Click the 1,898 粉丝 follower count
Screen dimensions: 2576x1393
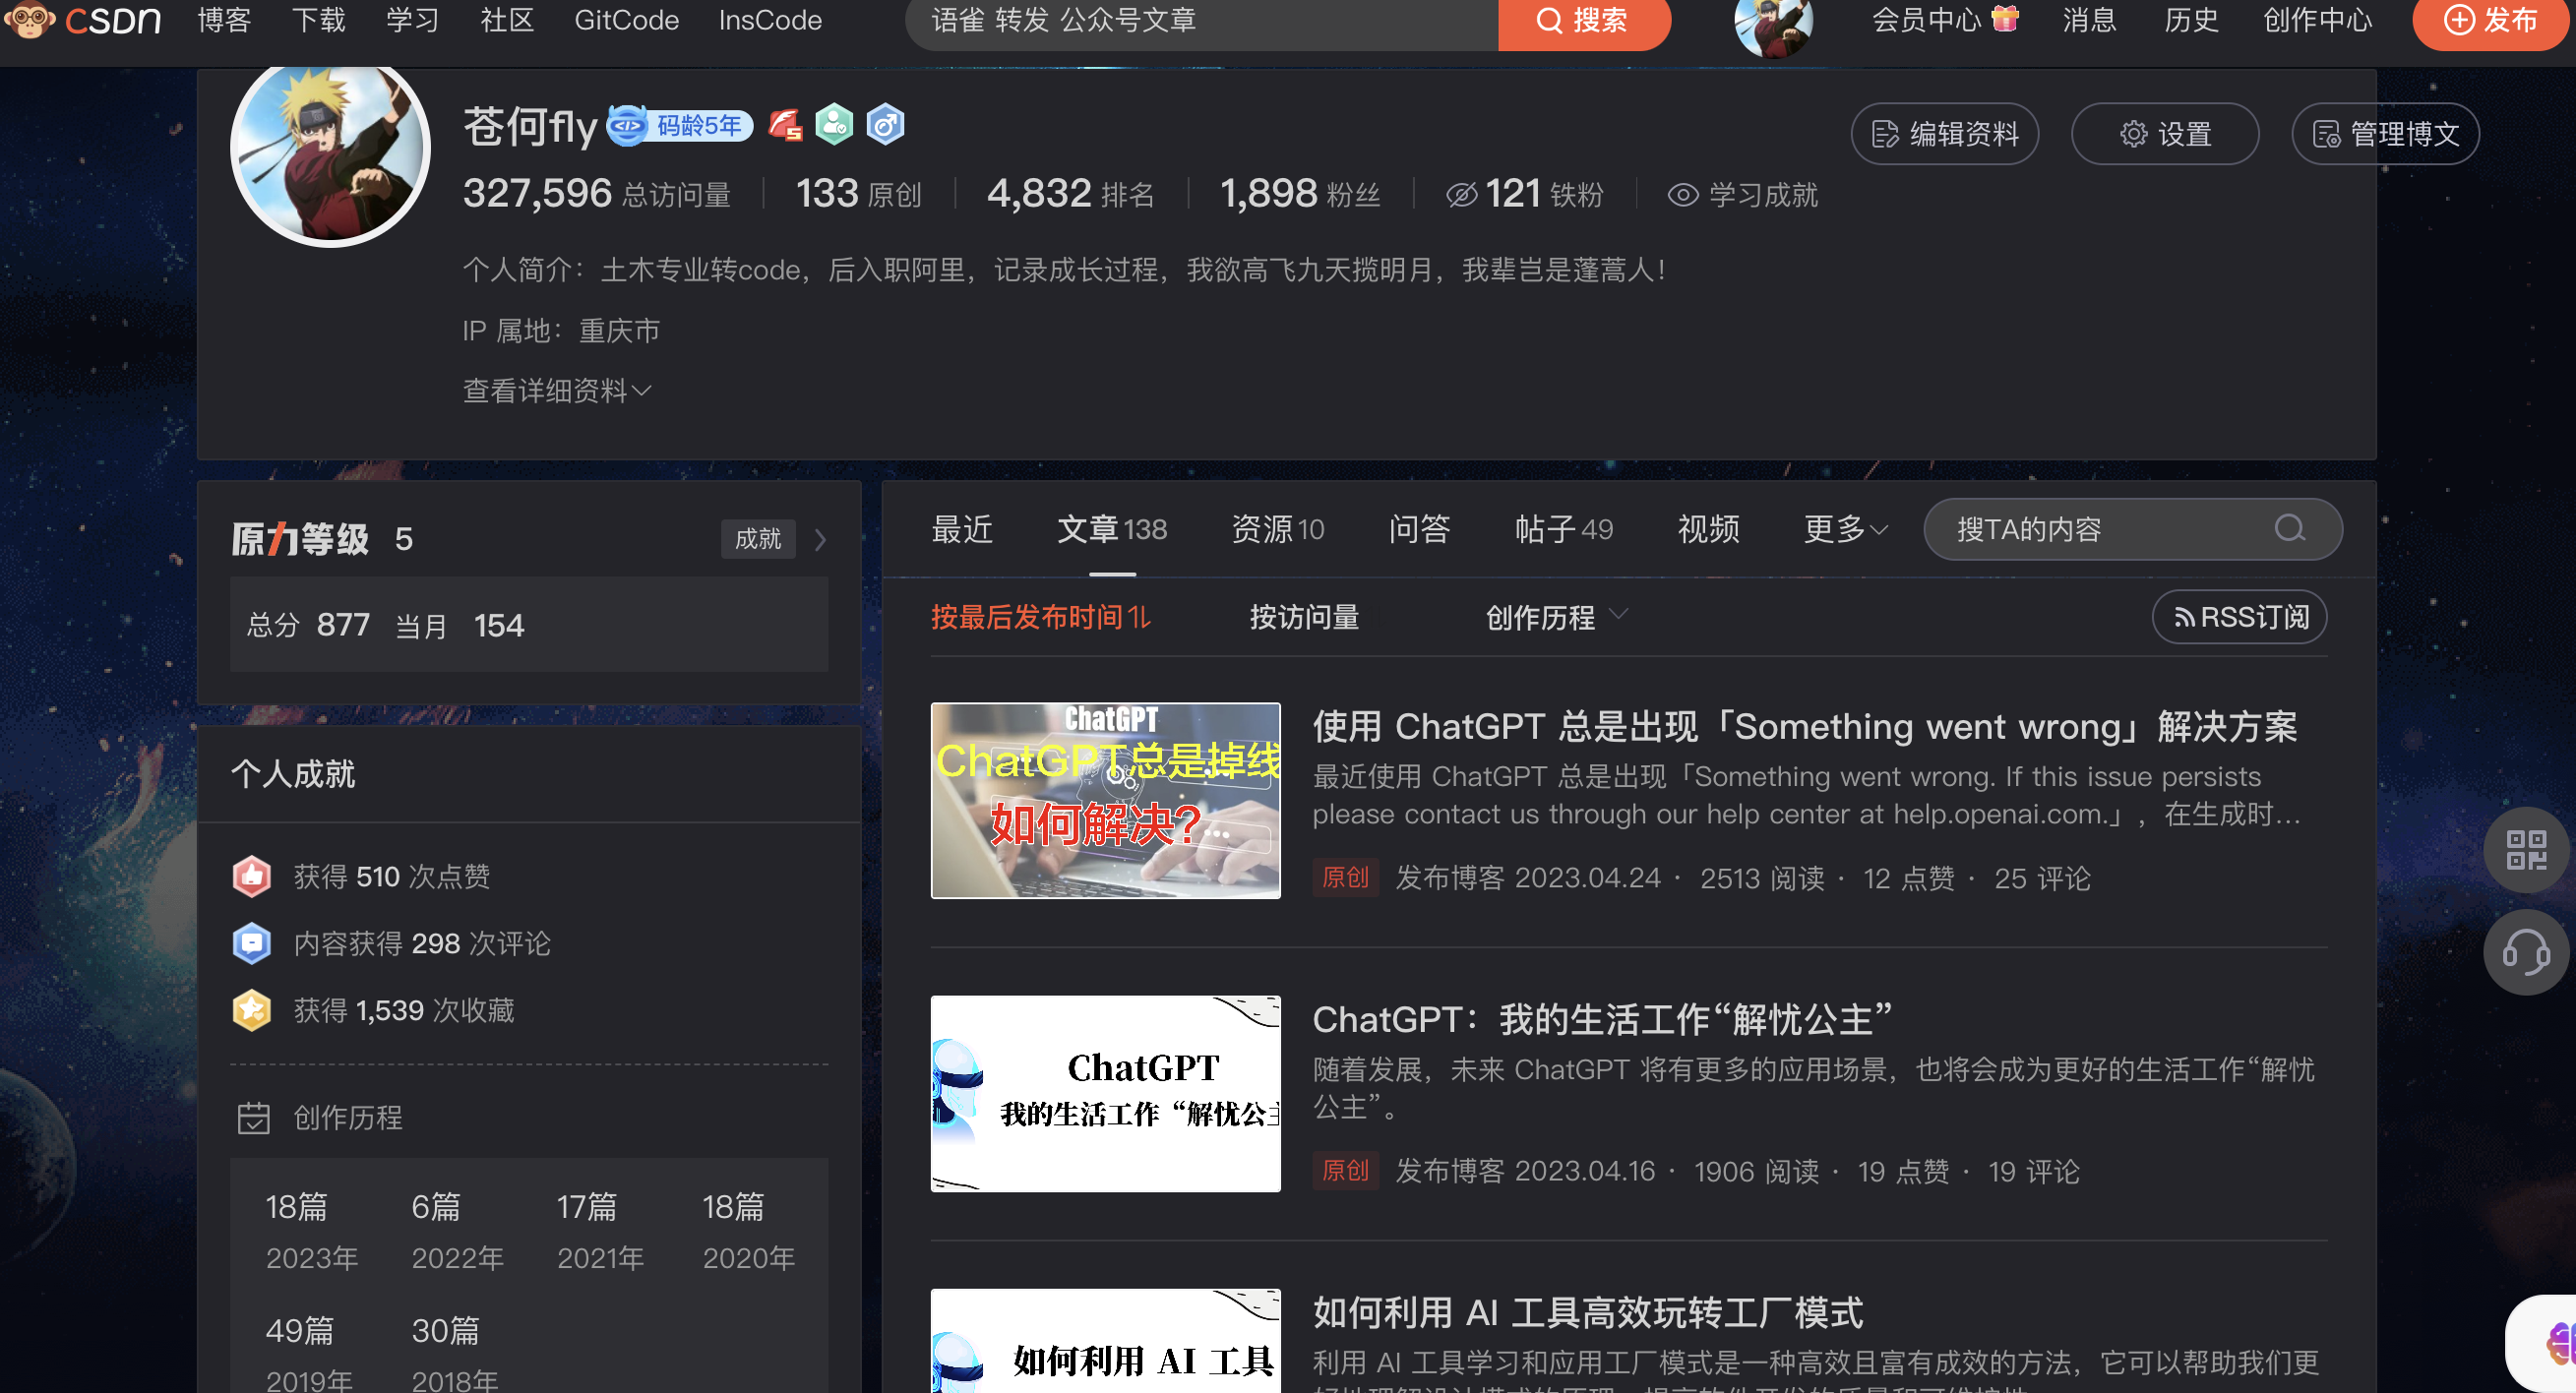(1300, 194)
